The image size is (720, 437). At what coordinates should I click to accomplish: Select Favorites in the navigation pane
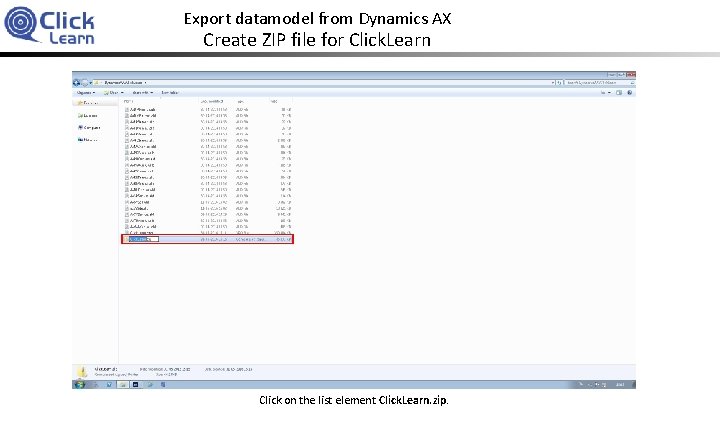click(x=88, y=103)
